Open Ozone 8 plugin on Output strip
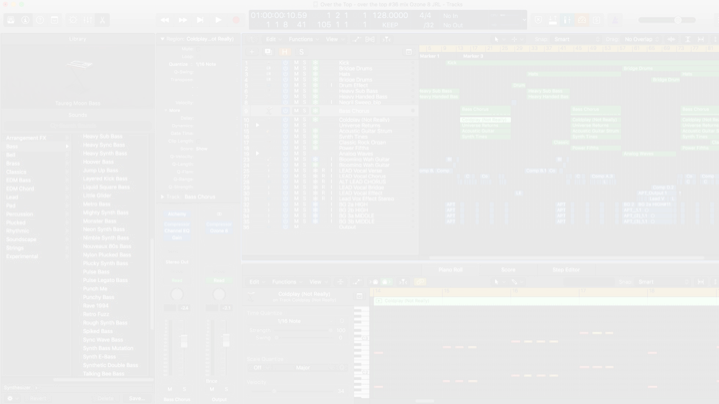 [x=219, y=231]
